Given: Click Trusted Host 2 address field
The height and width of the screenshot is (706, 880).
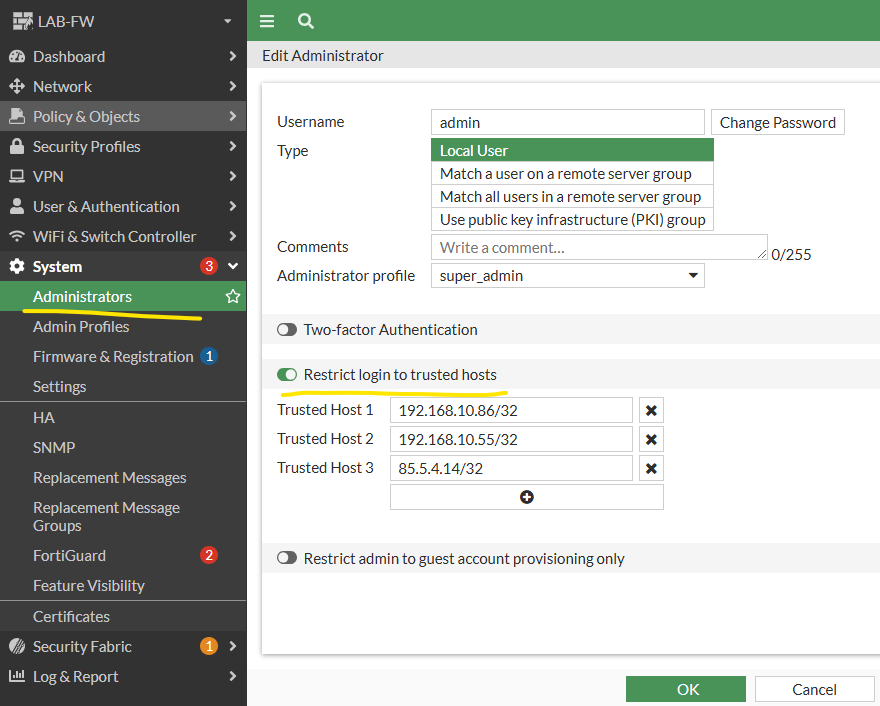Looking at the screenshot, I should [511, 439].
